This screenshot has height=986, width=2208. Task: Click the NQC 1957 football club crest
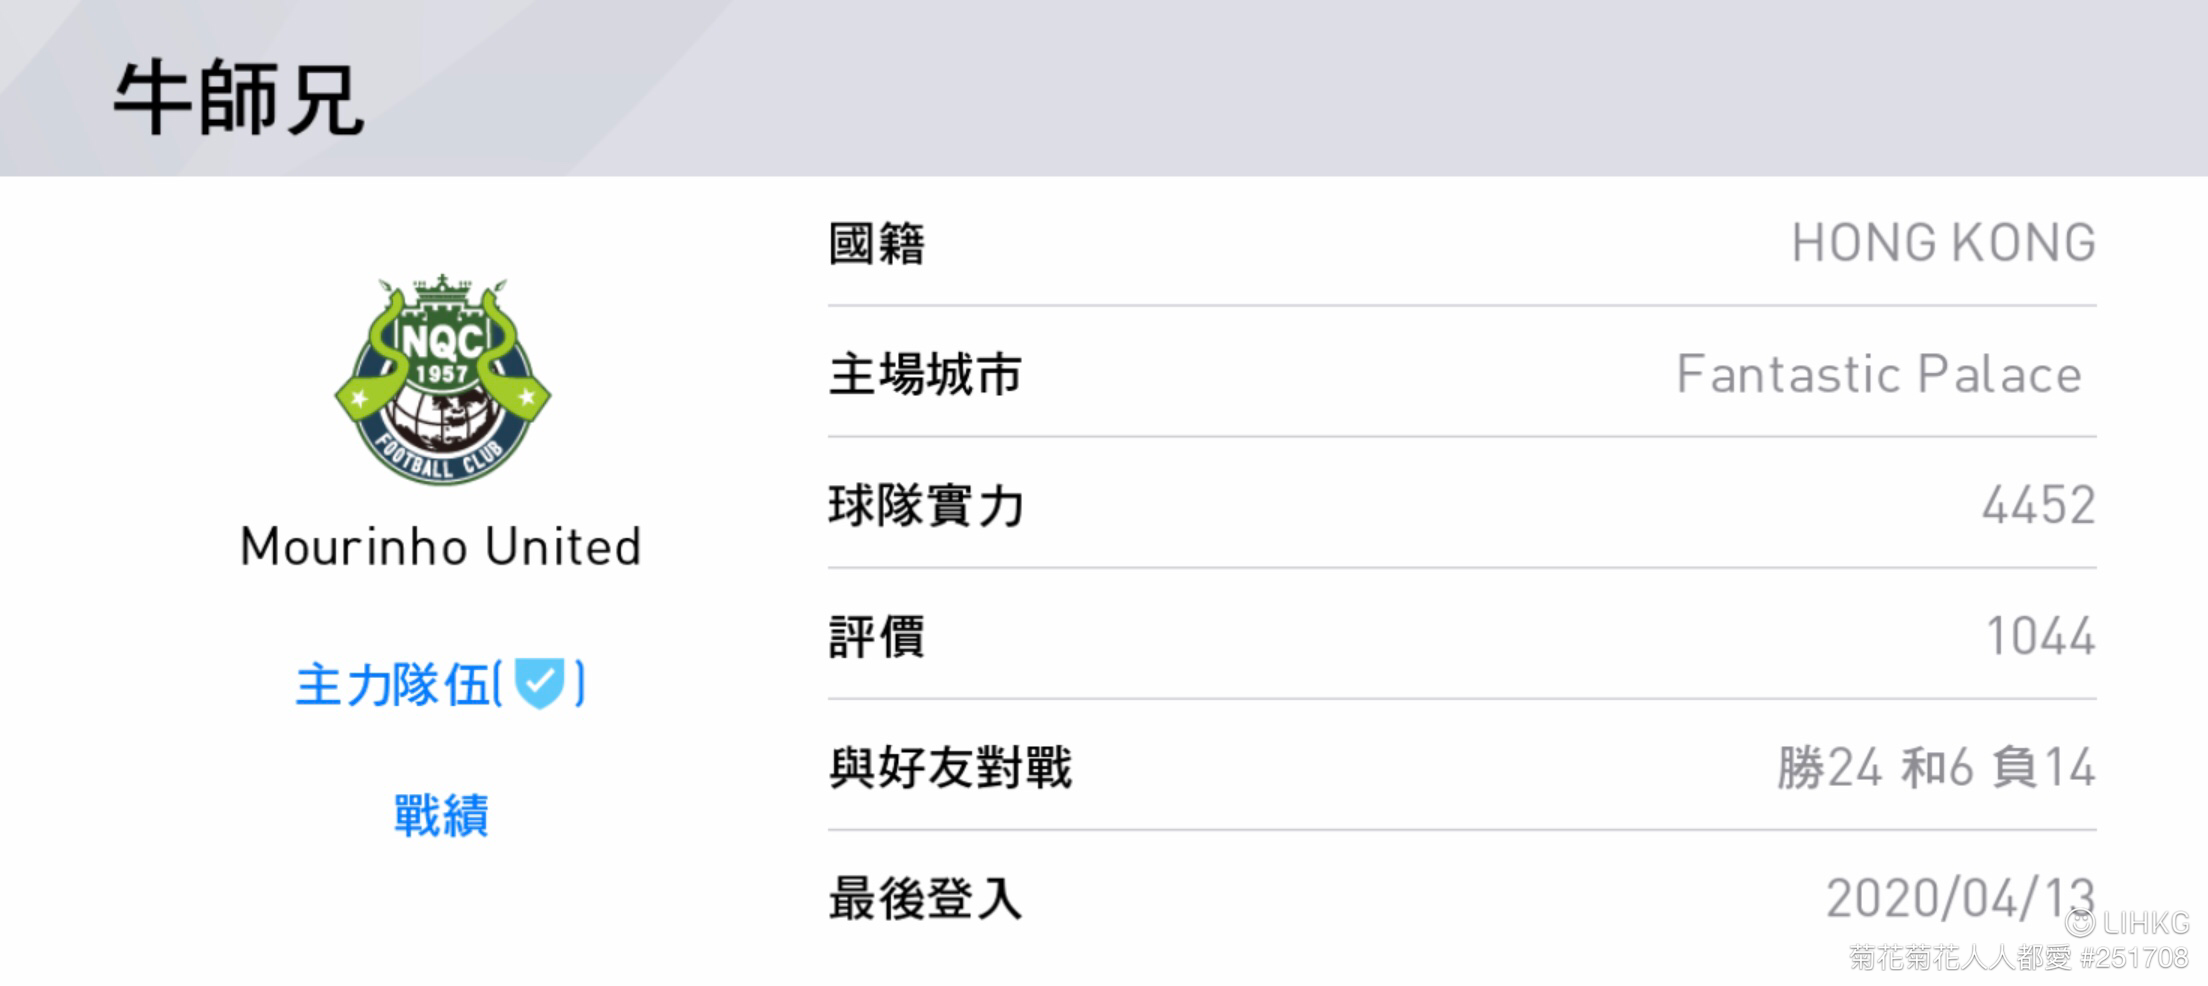(x=442, y=379)
